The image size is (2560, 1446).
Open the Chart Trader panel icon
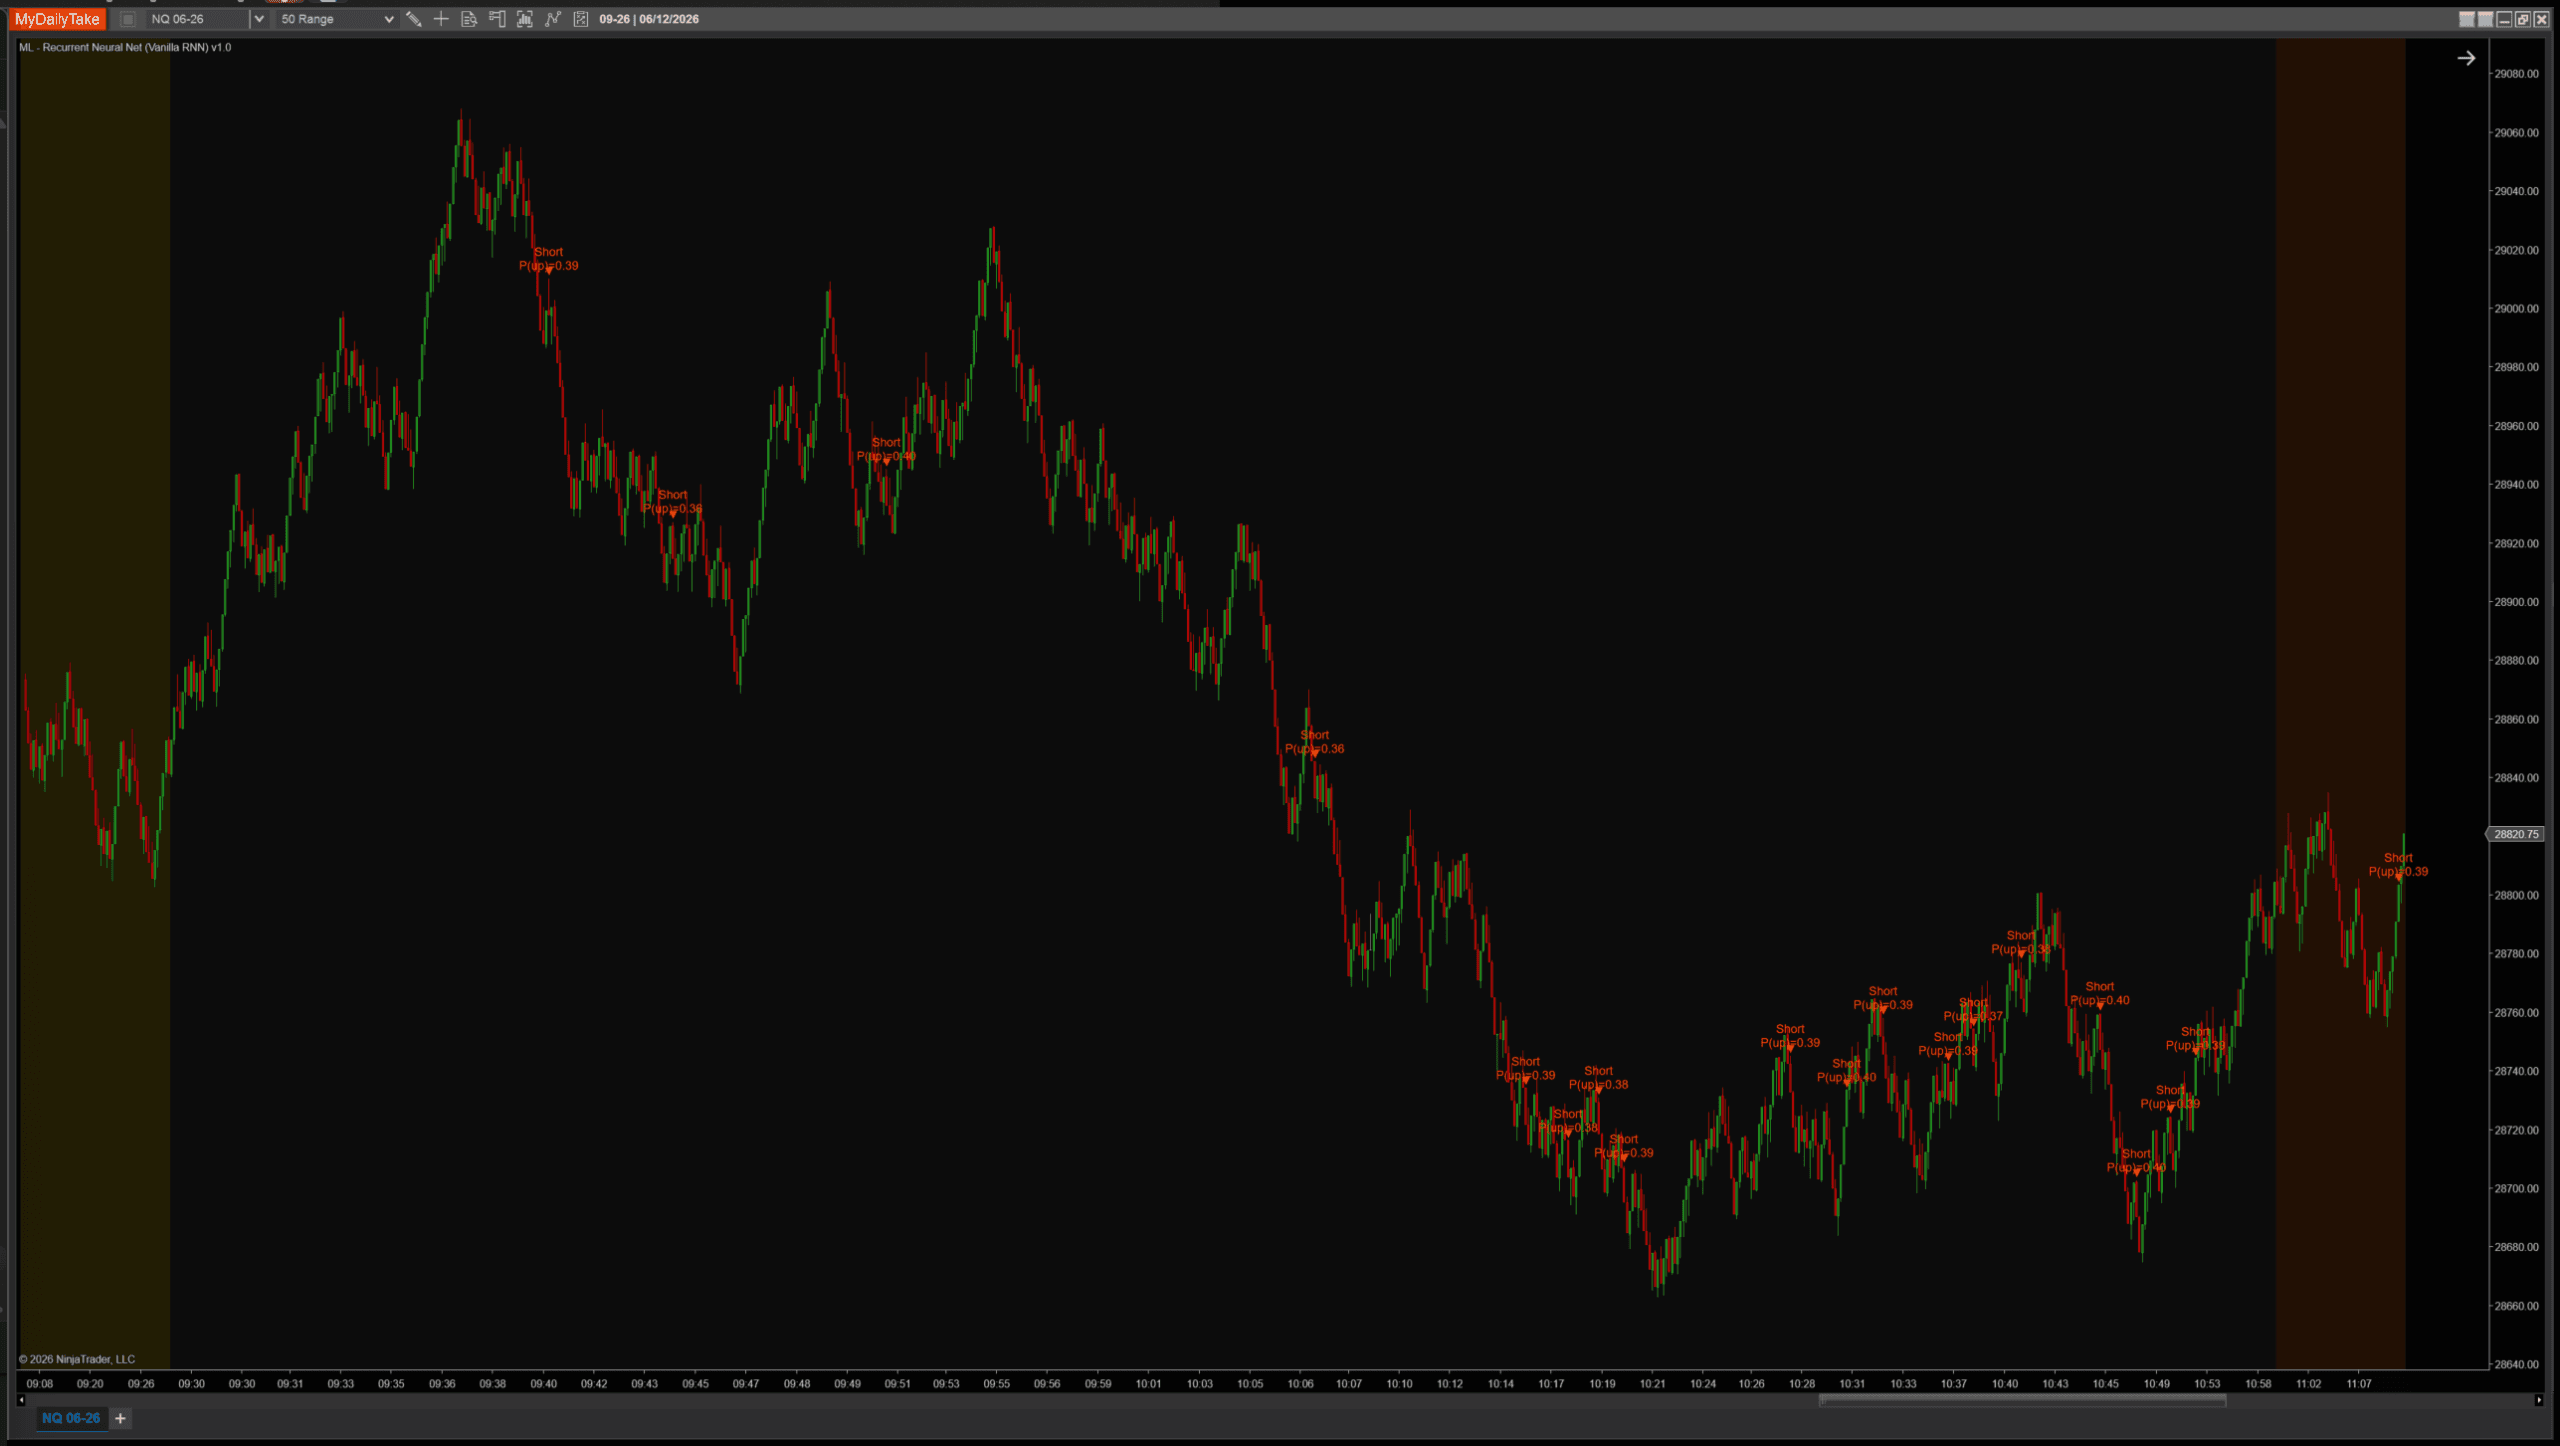[x=497, y=19]
